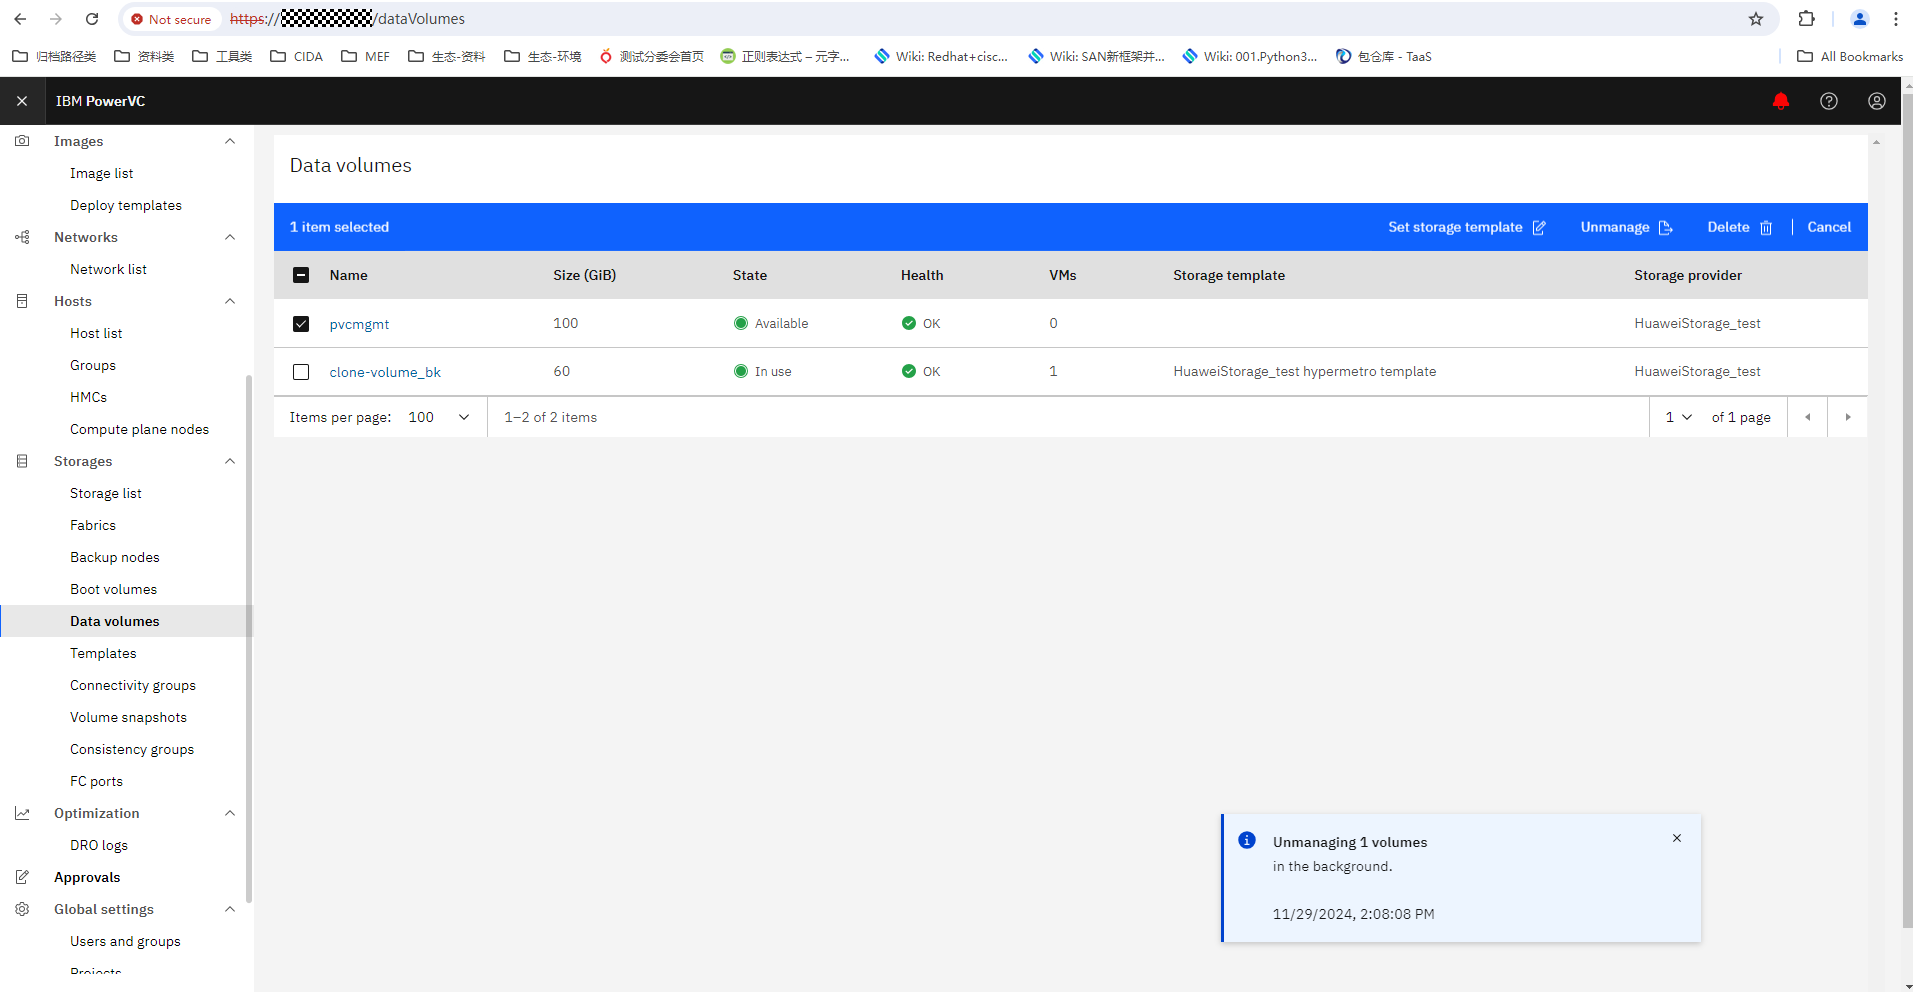Click the browser back arrow

(x=20, y=19)
